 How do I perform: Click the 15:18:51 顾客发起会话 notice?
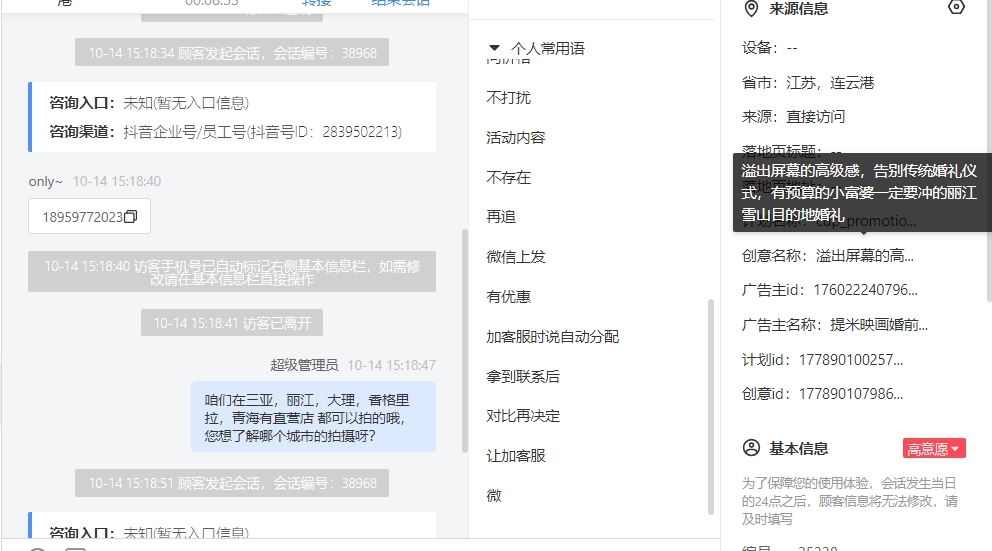[x=232, y=483]
